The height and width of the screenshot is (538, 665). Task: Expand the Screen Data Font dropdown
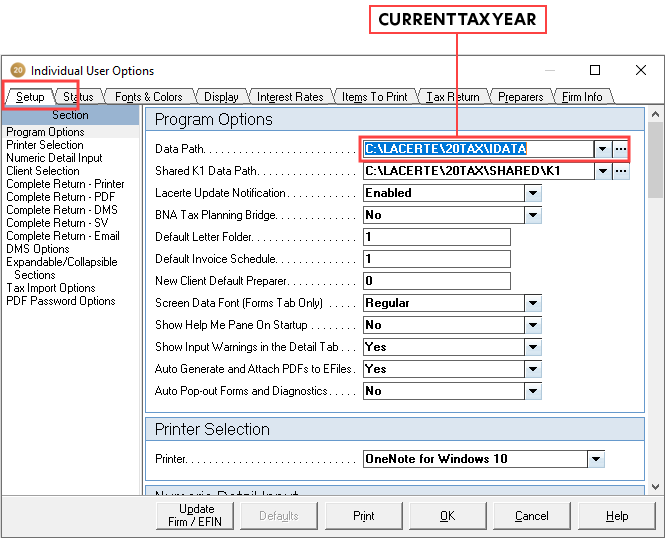coord(533,303)
